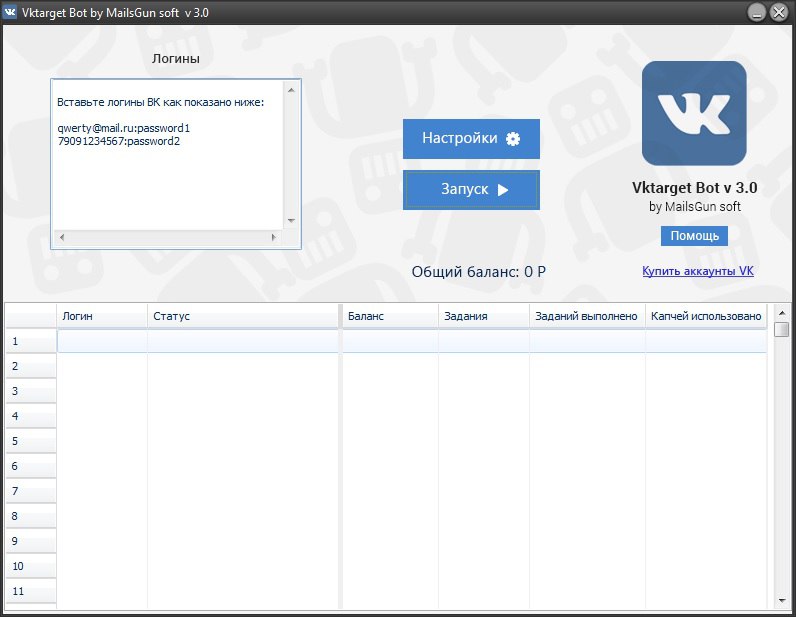Click the play triangle on Запуск button
The width and height of the screenshot is (796, 617).
503,190
